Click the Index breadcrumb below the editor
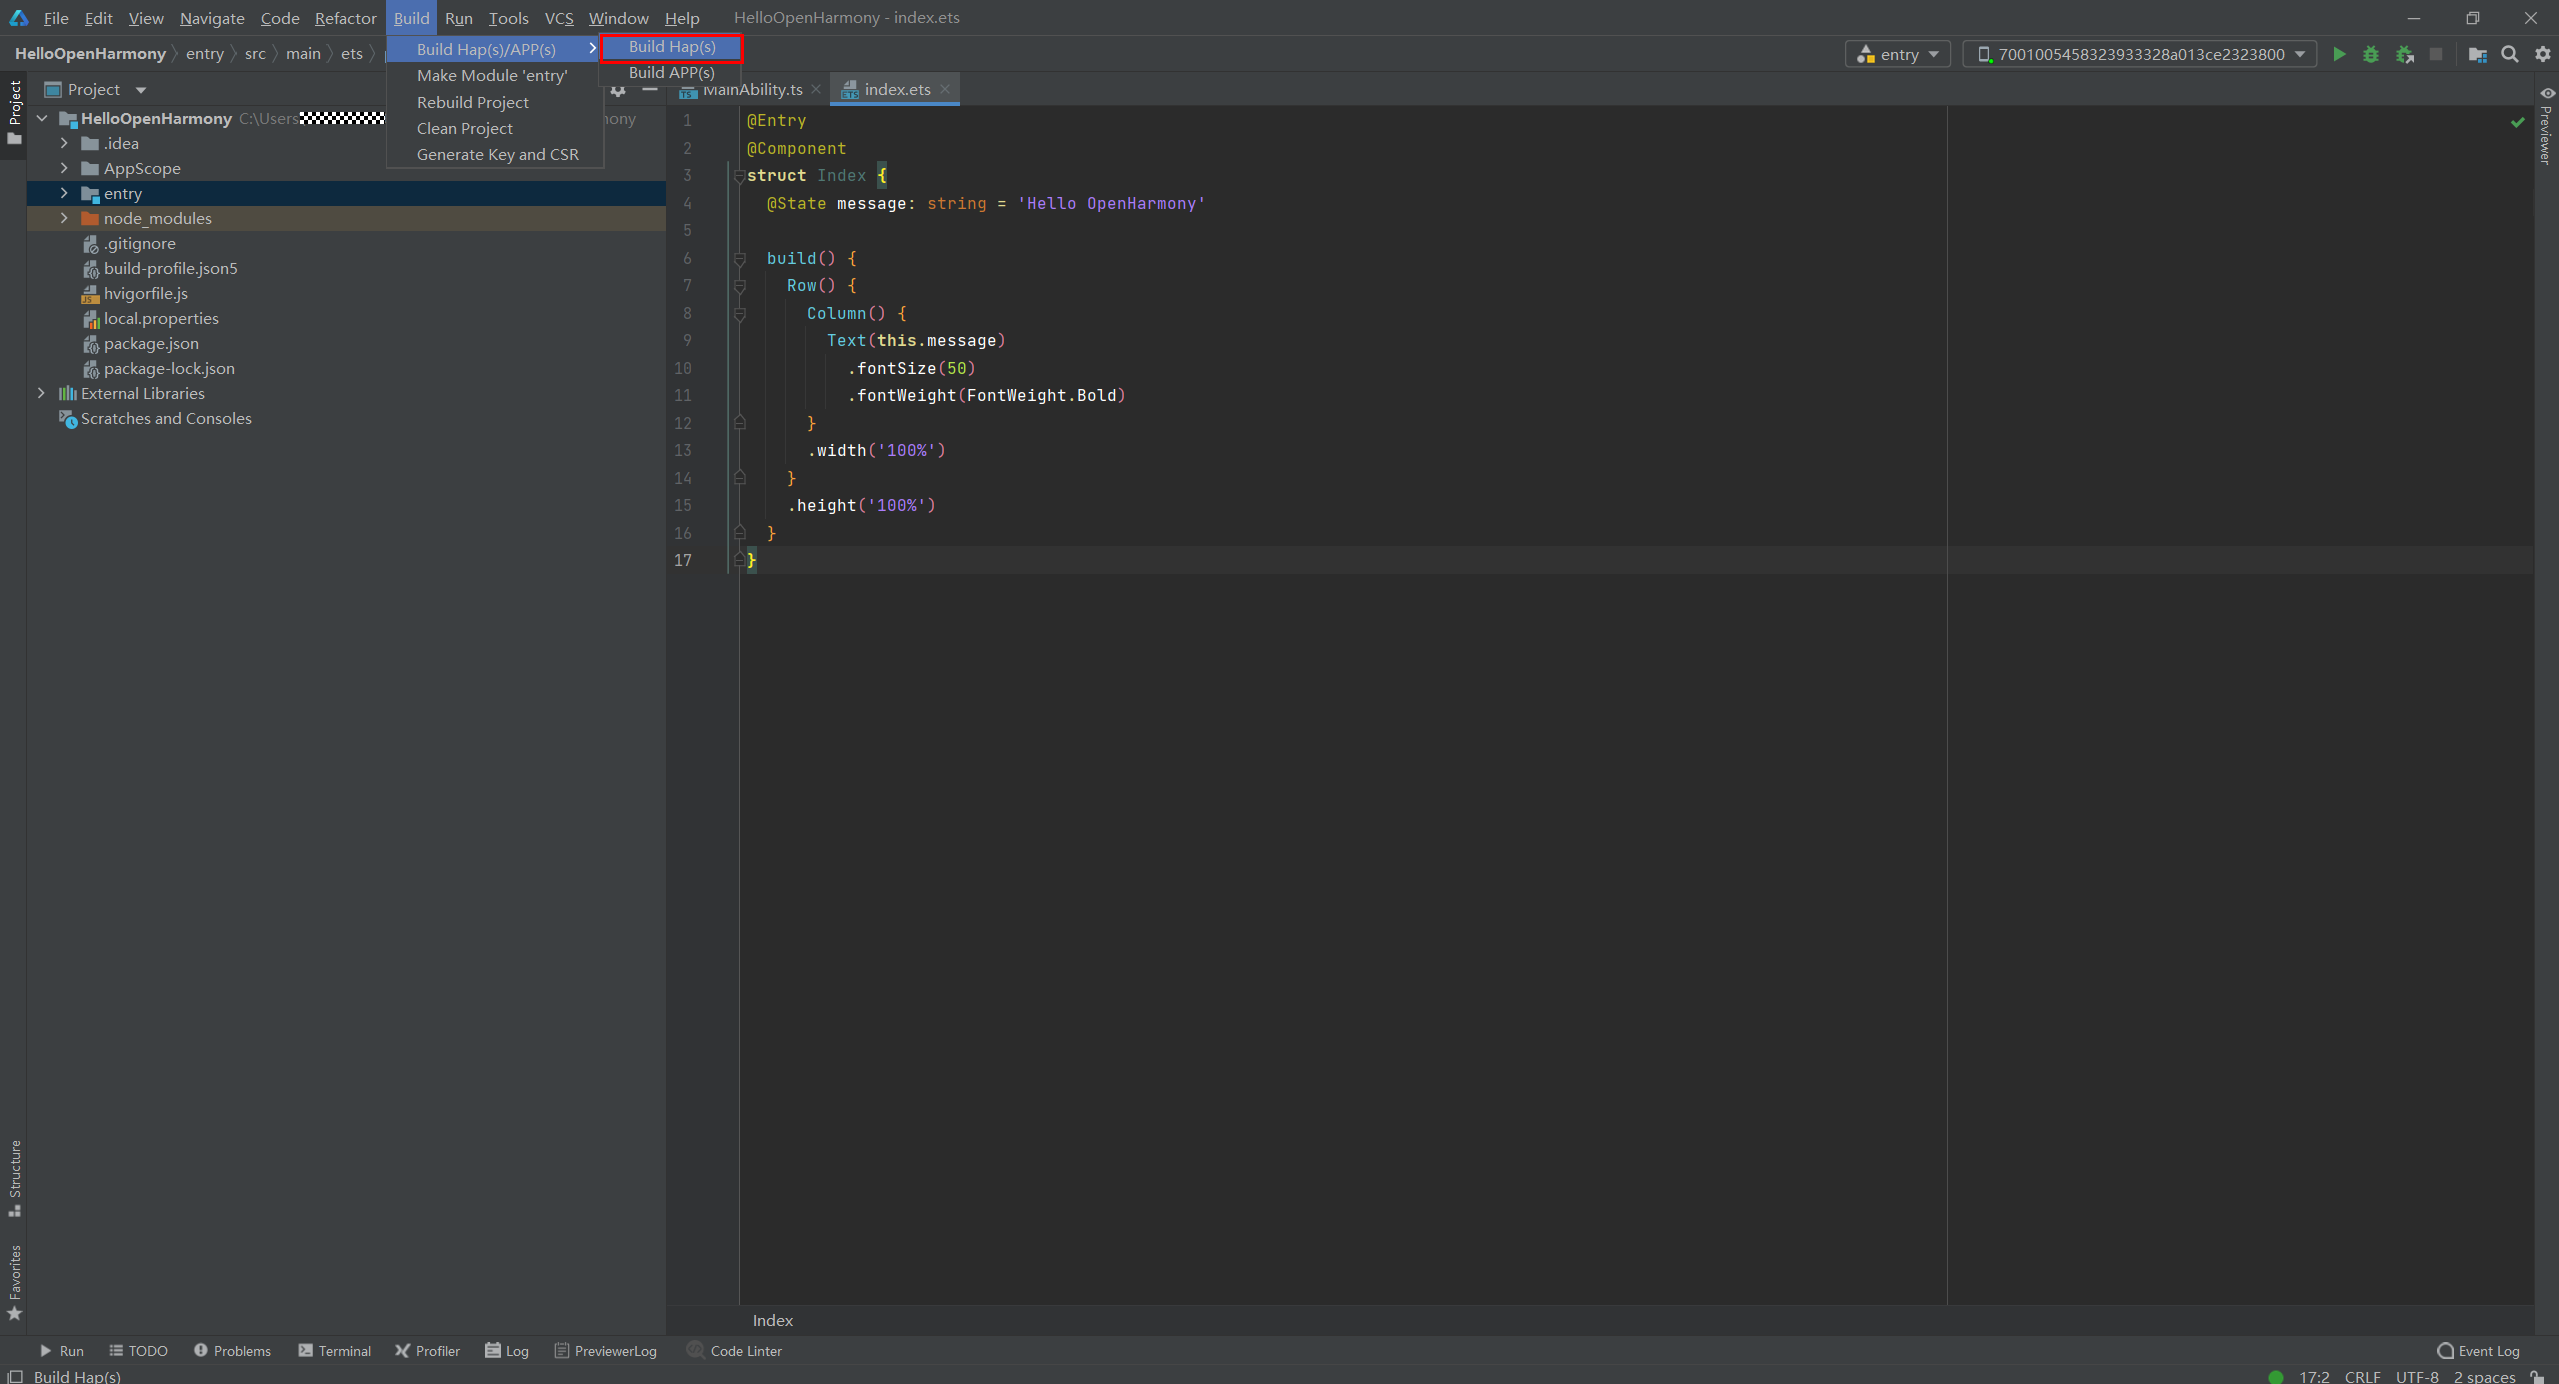 pyautogui.click(x=772, y=1320)
